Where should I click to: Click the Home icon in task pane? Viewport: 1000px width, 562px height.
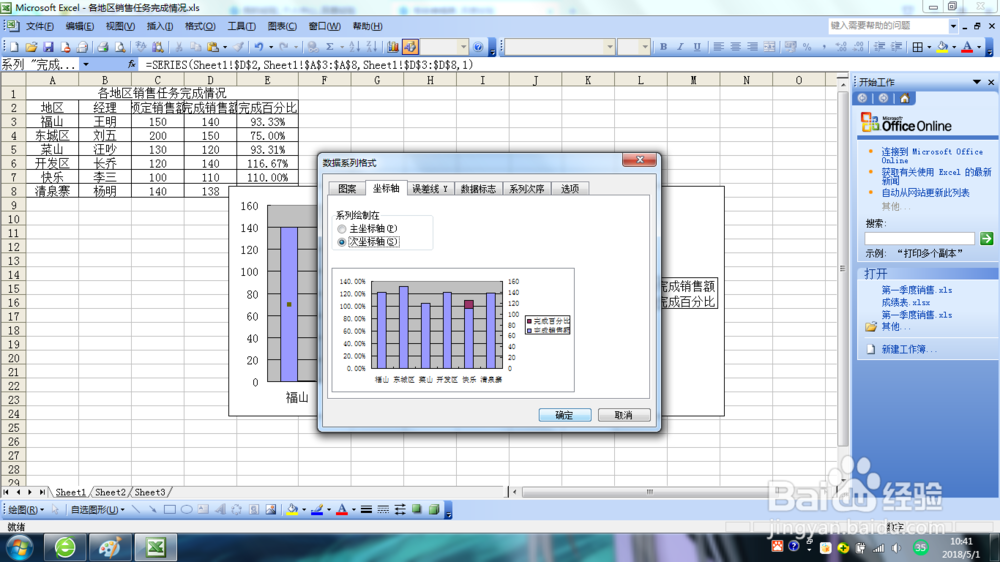click(x=904, y=98)
